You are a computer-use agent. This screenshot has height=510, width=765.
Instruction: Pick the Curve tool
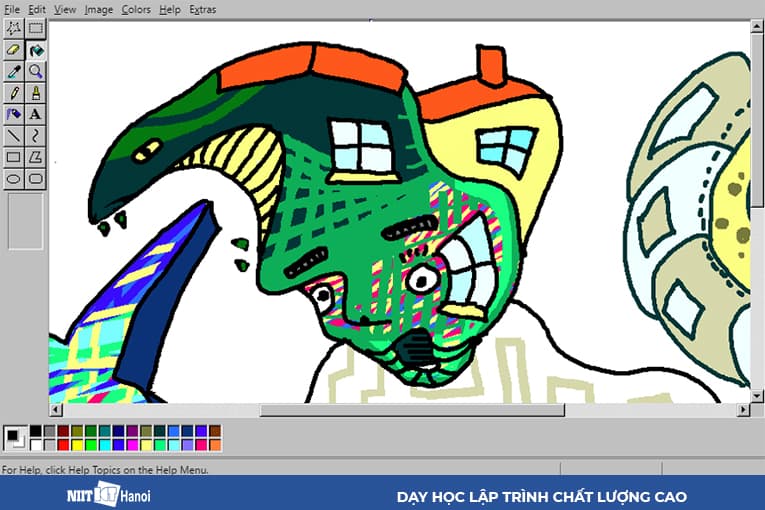36,135
